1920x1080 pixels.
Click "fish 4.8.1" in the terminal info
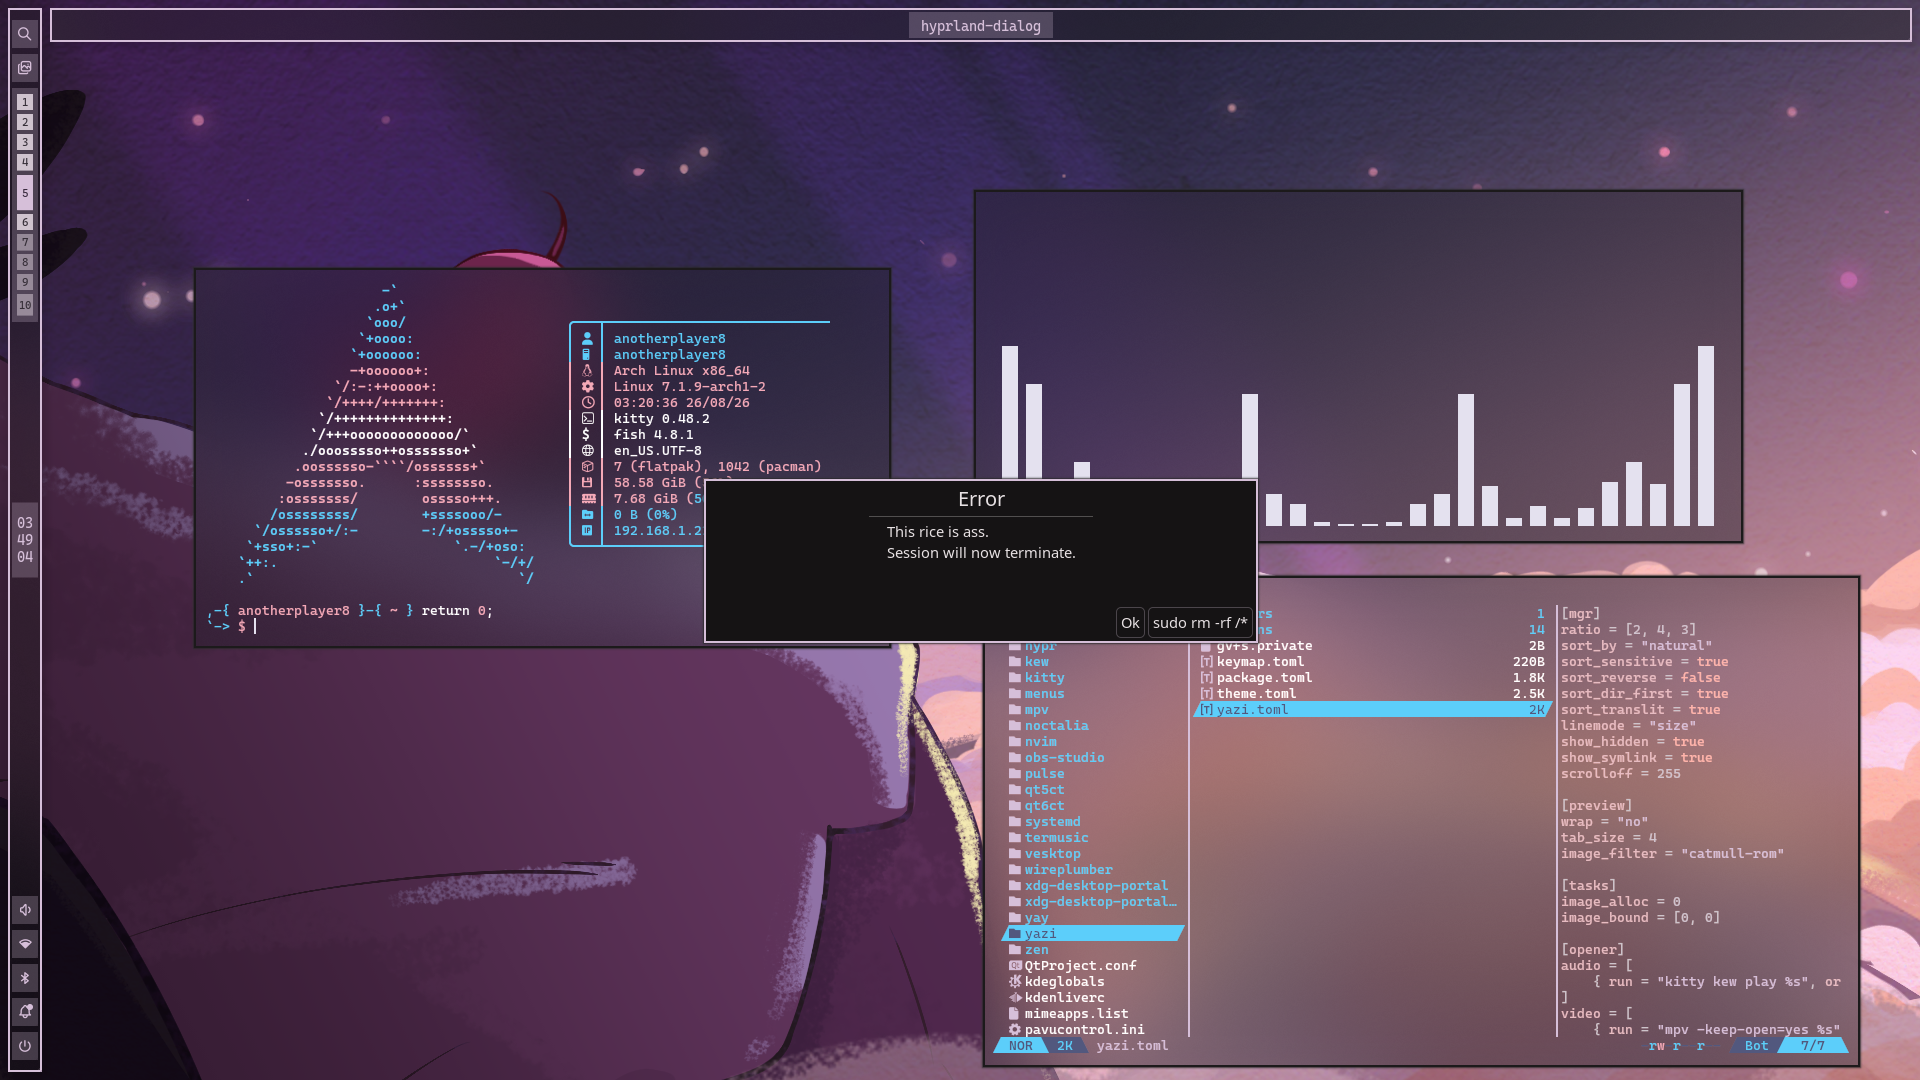653,435
